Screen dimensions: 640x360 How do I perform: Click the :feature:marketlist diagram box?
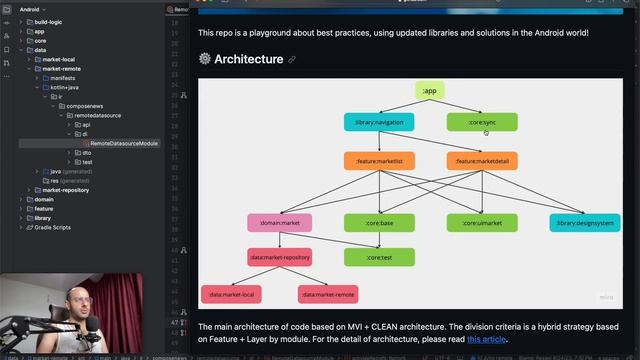click(x=379, y=161)
